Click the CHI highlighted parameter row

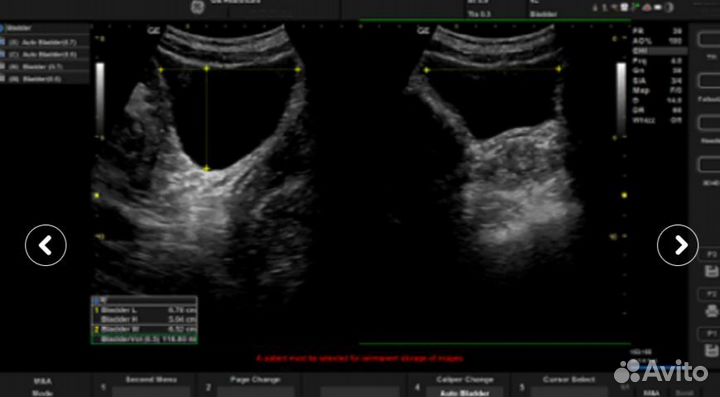point(659,51)
